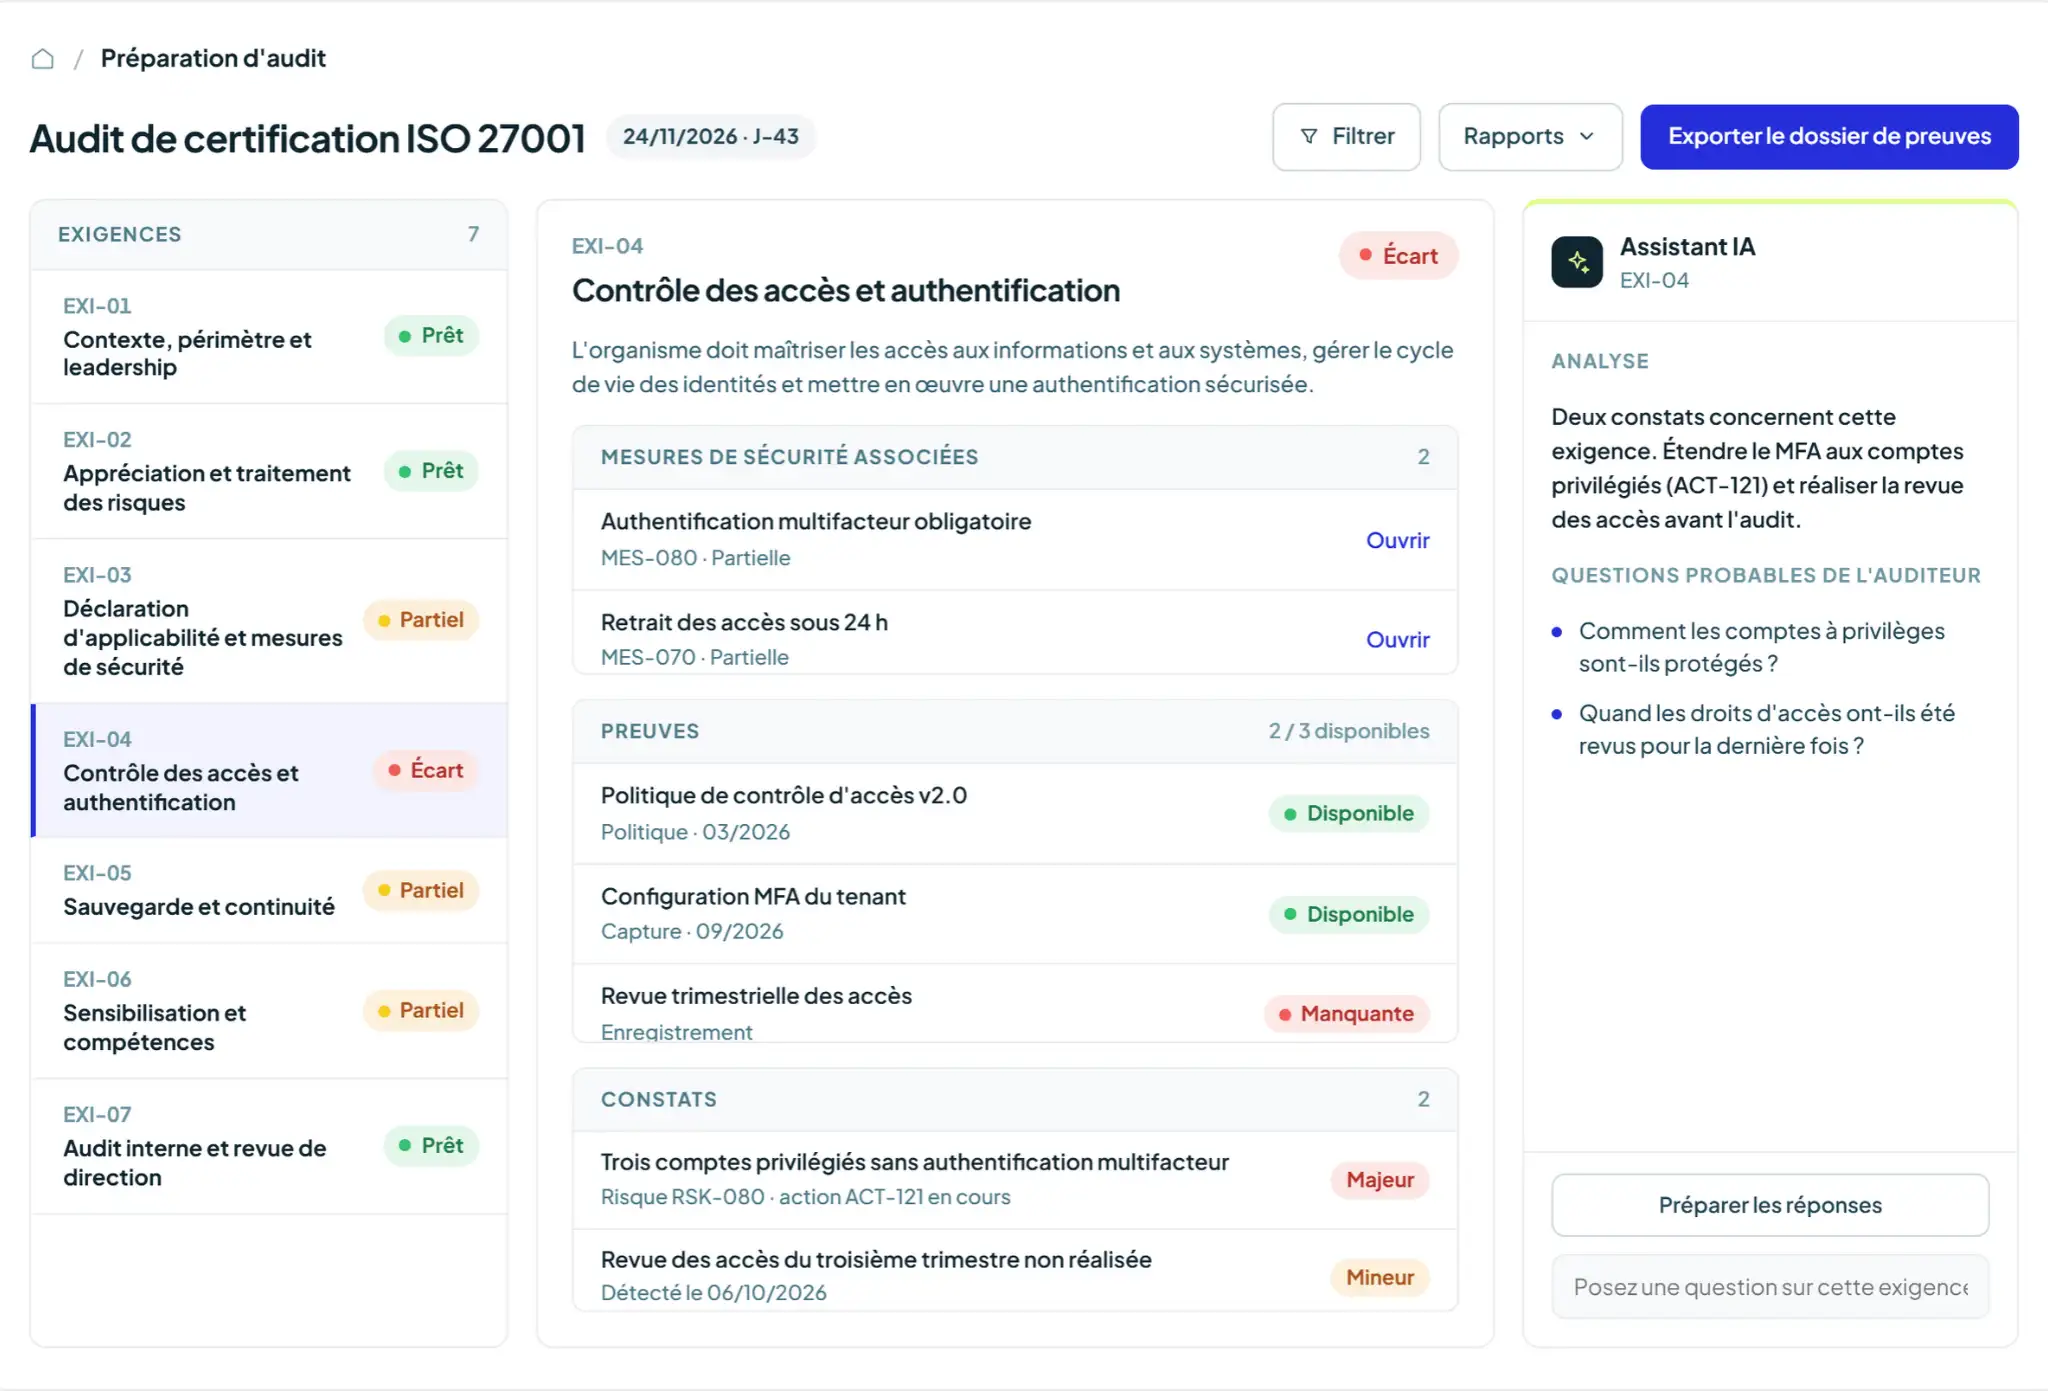
Task: Select requirement EXI-05 Sauvegarde et continuité
Action: (x=269, y=890)
